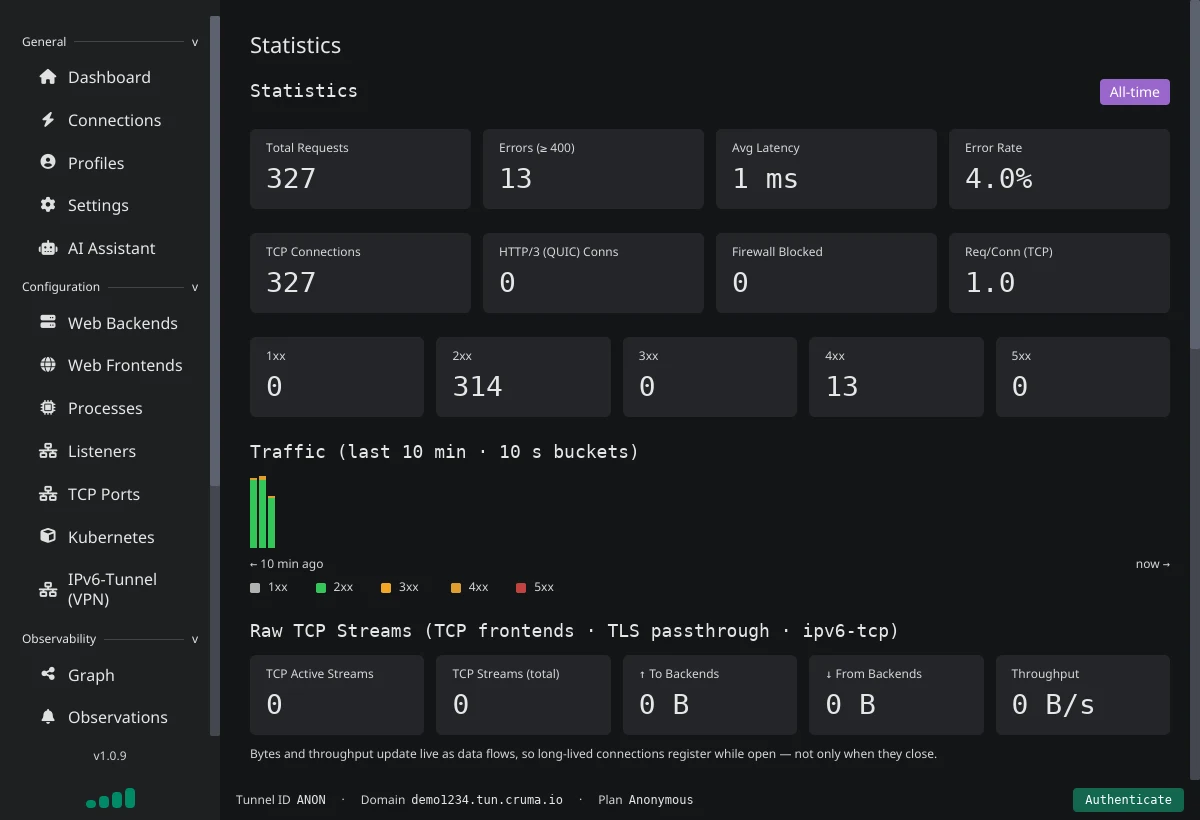Click the HTTP/3 (QUIC) Conns card
Image resolution: width=1200 pixels, height=820 pixels.
(x=593, y=273)
